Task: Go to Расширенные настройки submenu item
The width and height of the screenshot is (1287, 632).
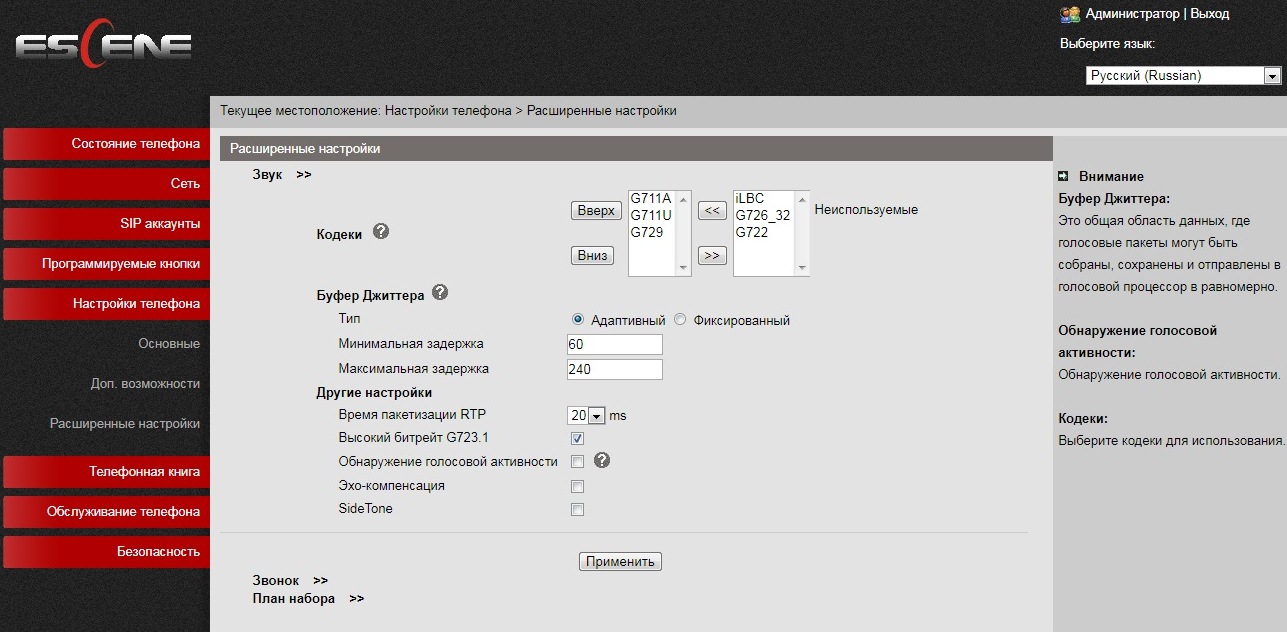Action: coord(125,424)
